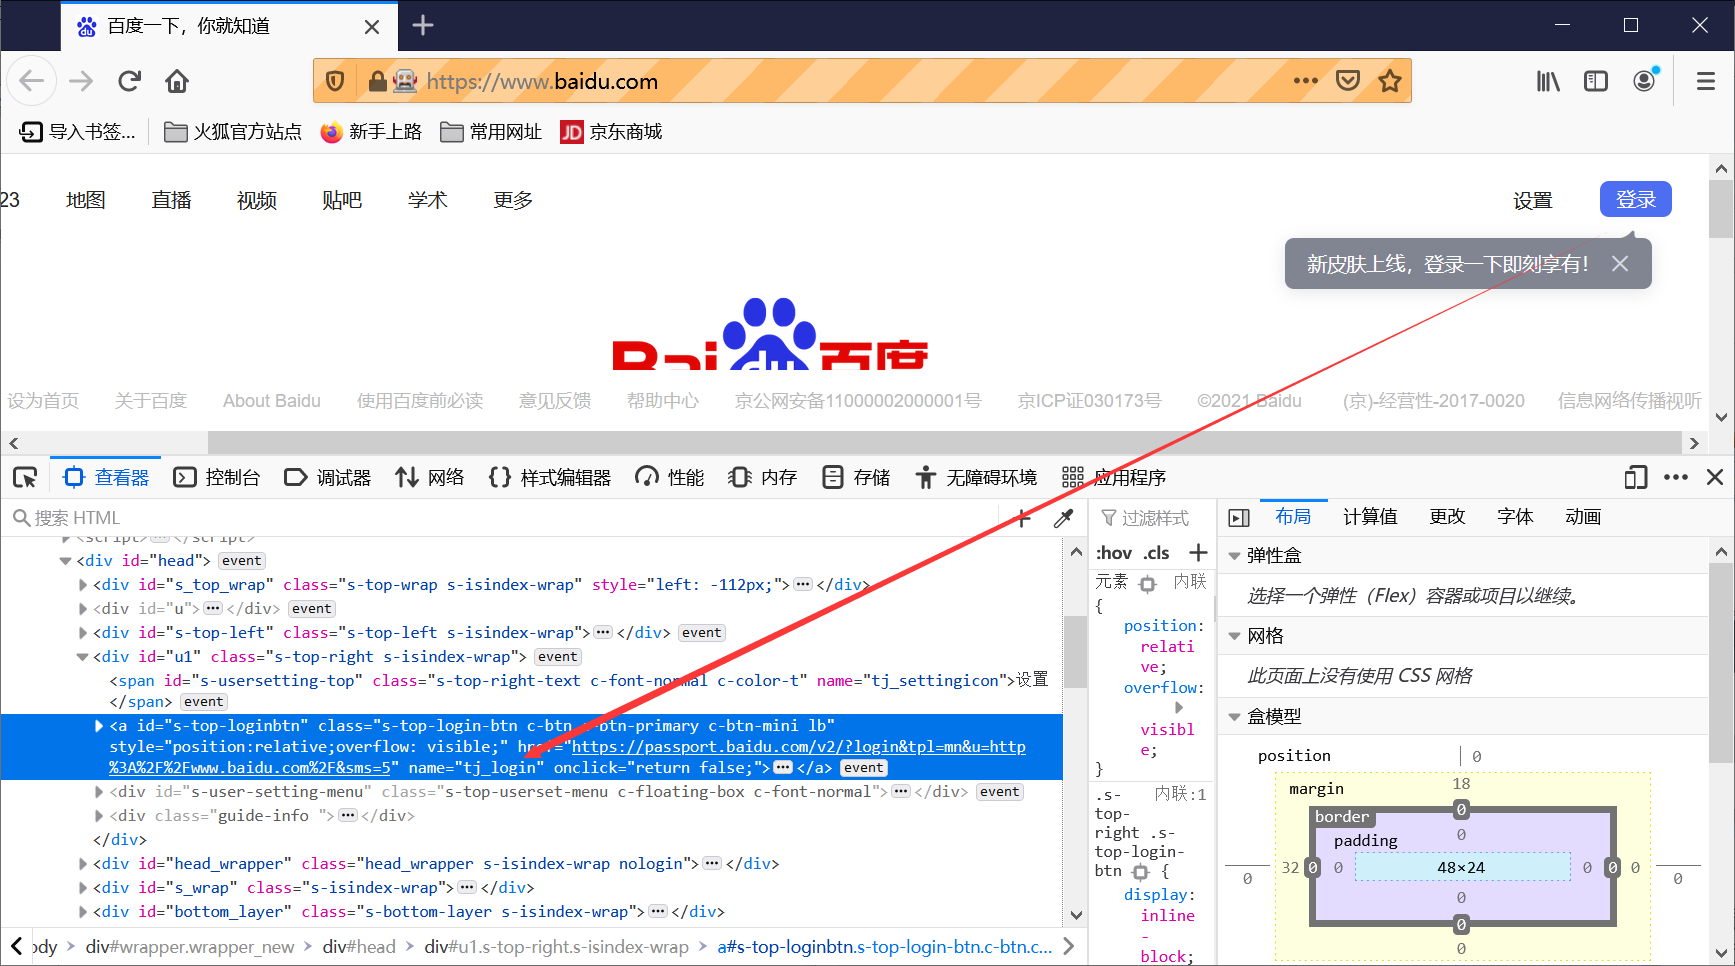Switch to 控制台 console tab
Viewport: 1735px width, 966px height.
[217, 478]
